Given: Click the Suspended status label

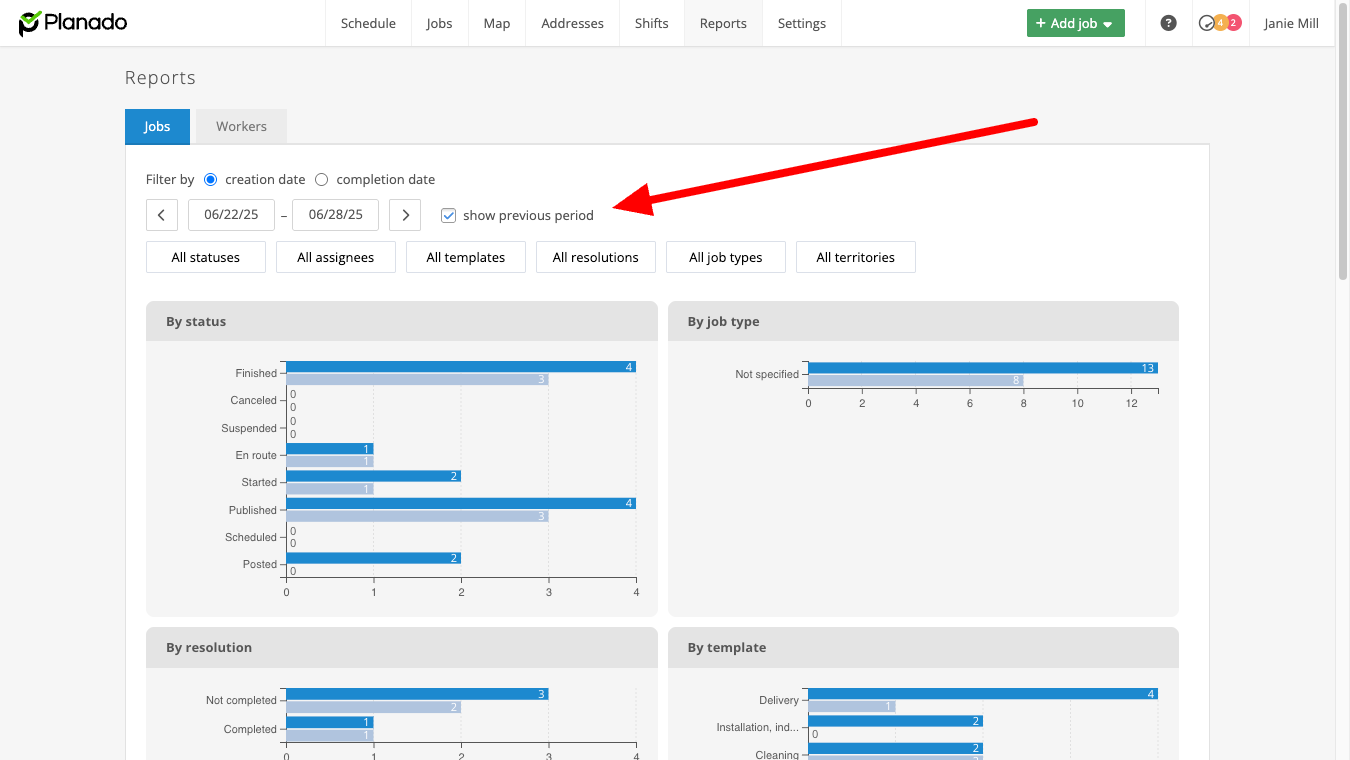Looking at the screenshot, I should [x=249, y=428].
